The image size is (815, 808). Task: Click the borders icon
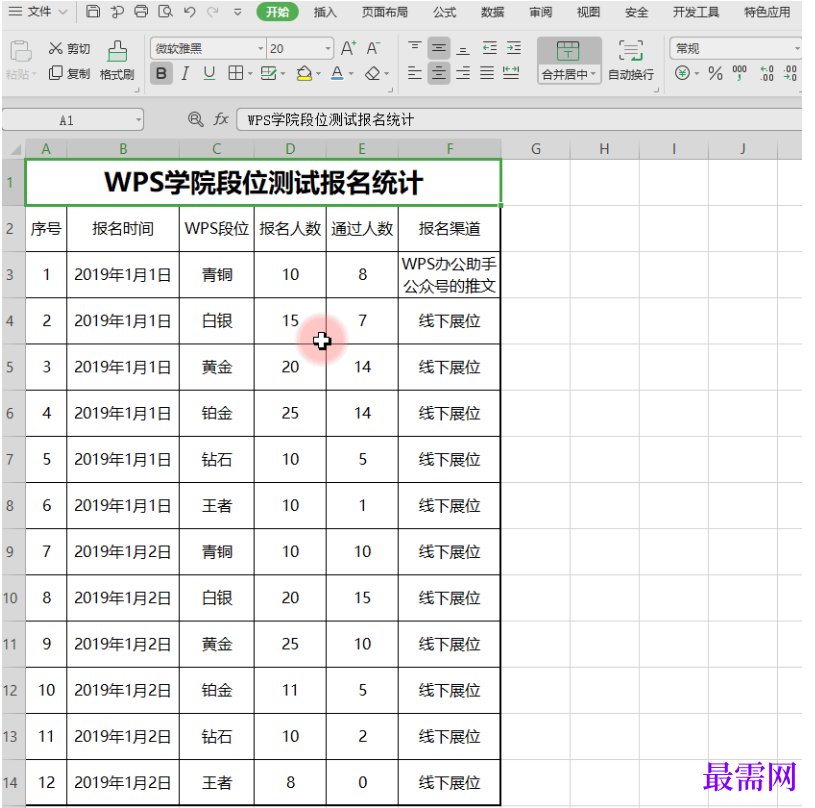tap(235, 73)
